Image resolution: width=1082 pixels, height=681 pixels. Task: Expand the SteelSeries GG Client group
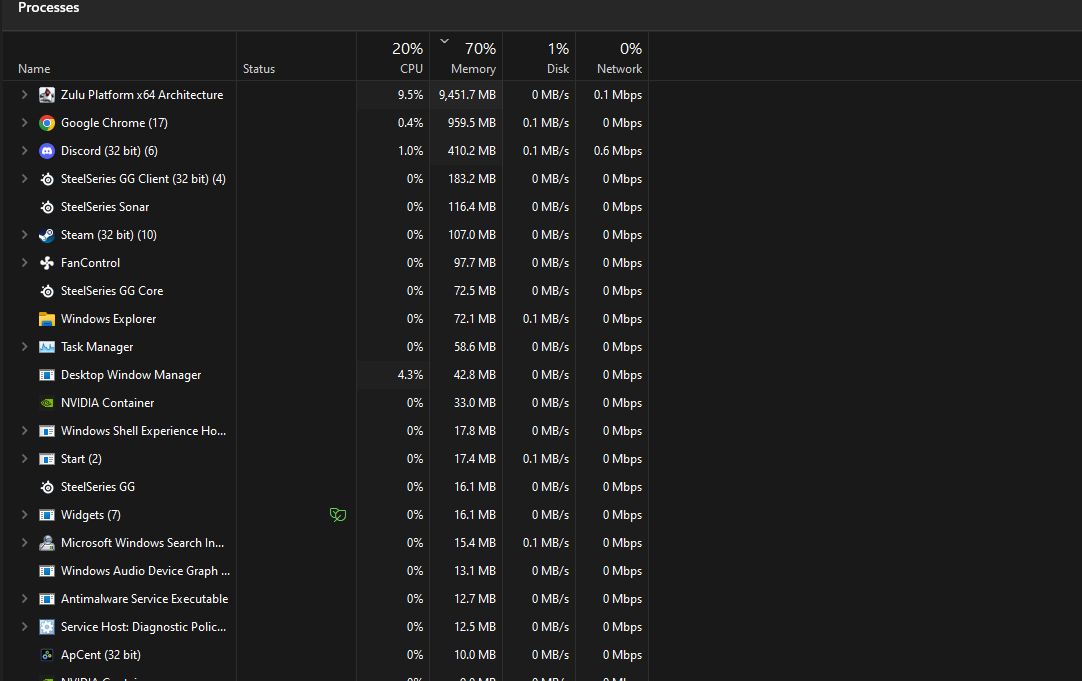point(24,179)
